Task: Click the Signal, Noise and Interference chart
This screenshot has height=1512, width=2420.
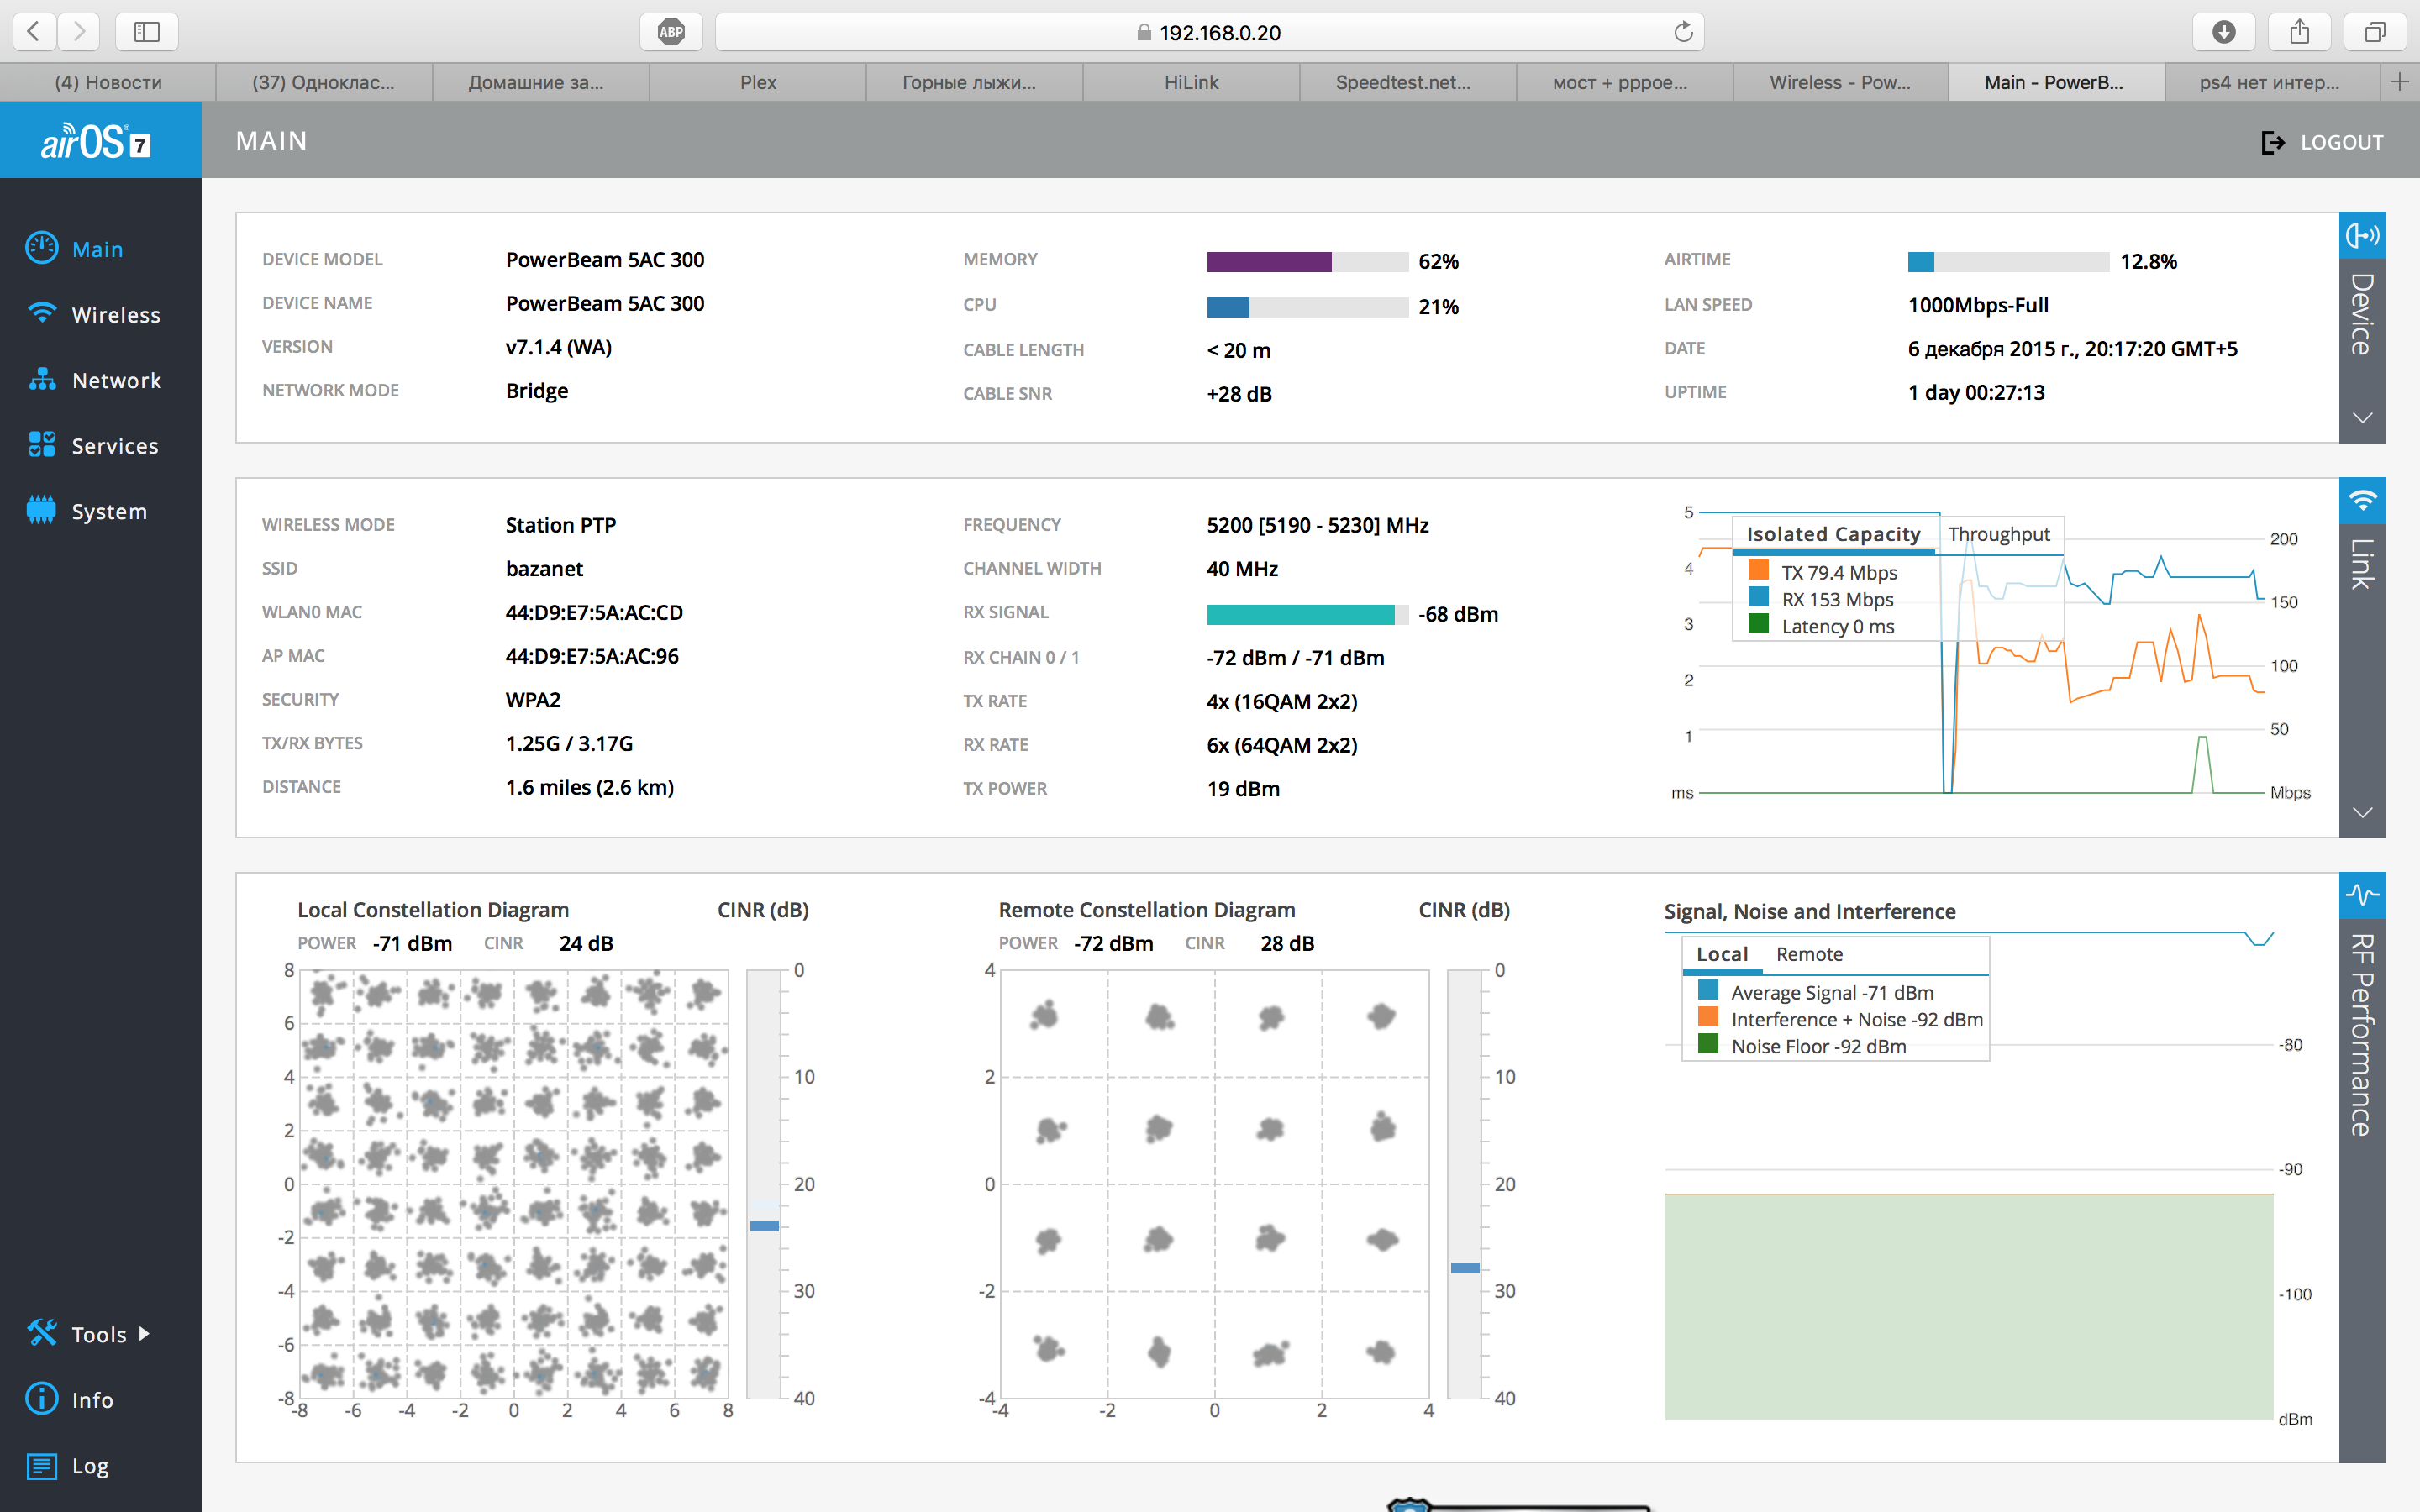Action: tap(1969, 1176)
